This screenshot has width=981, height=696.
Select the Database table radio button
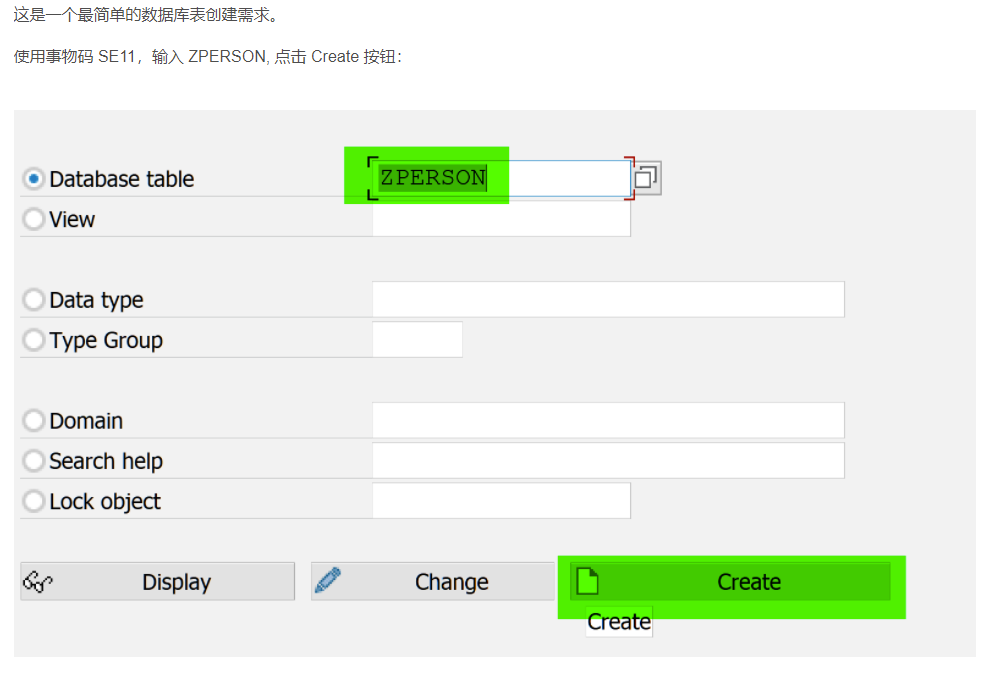point(34,179)
